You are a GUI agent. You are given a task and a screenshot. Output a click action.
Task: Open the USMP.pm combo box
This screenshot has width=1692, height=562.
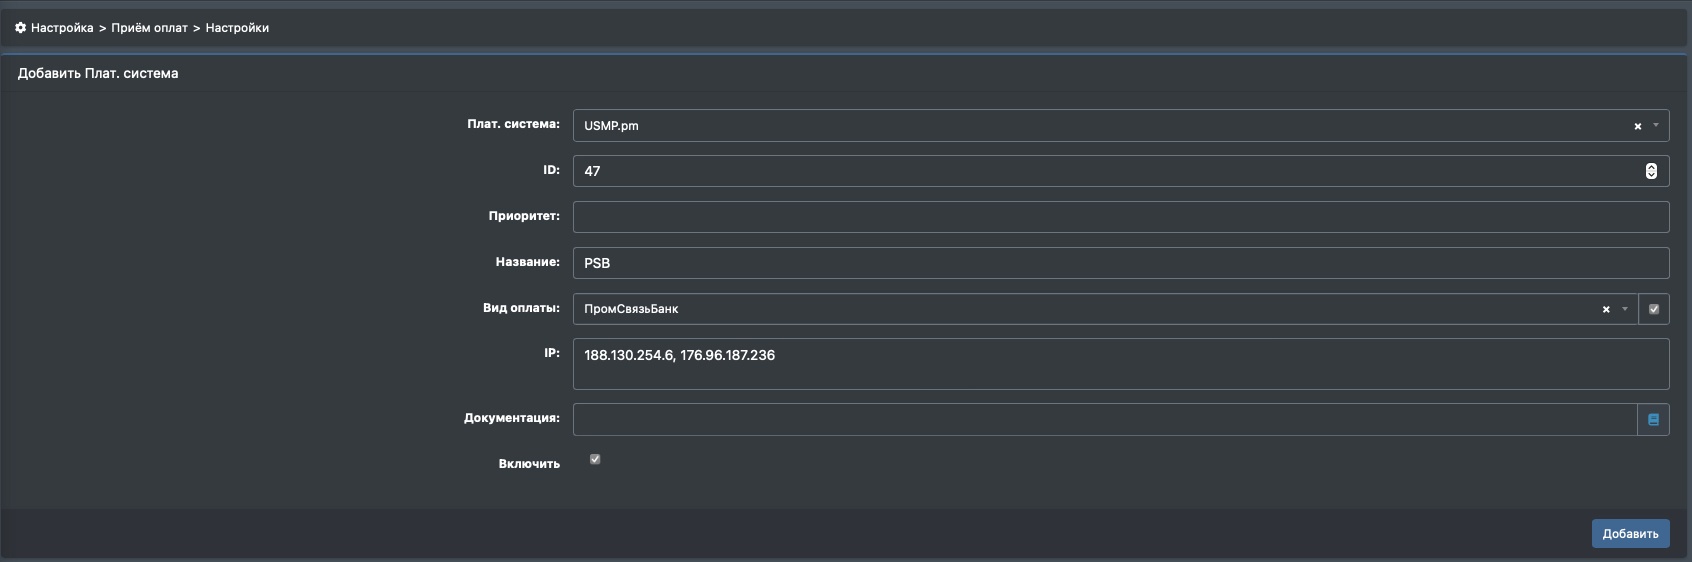[1100, 126]
